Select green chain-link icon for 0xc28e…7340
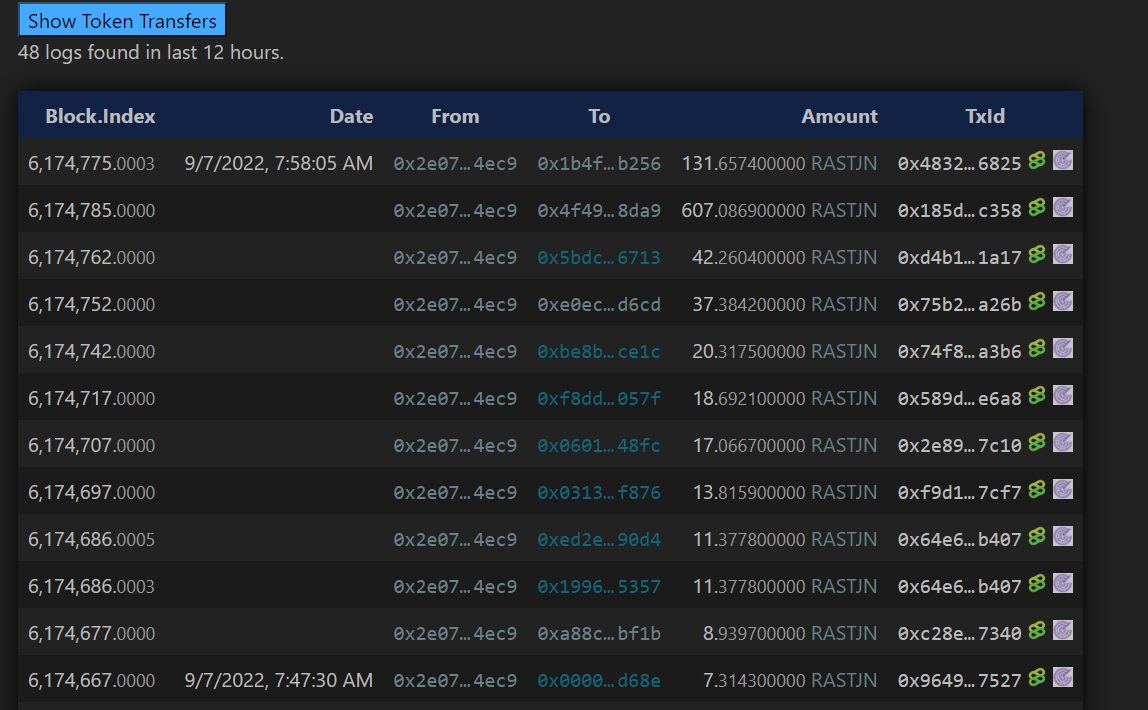This screenshot has height=710, width=1148. [1037, 630]
